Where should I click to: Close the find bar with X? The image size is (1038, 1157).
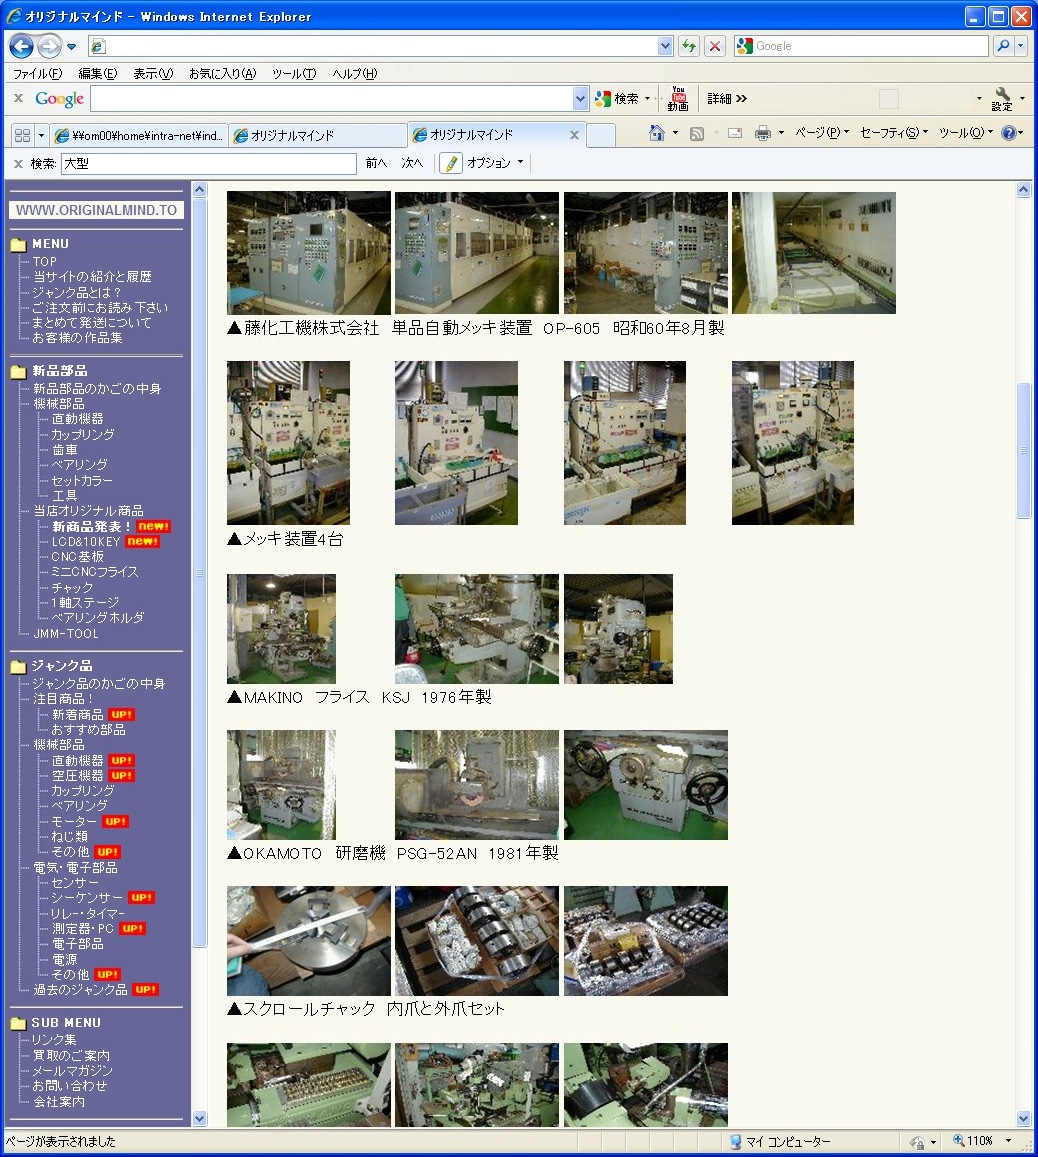[x=18, y=163]
